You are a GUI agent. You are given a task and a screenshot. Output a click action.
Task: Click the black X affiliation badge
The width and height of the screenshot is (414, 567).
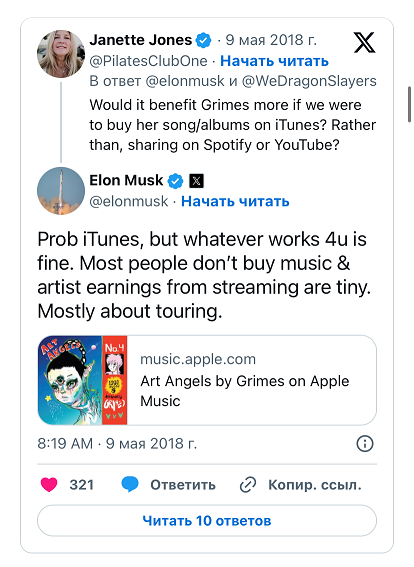pyautogui.click(x=196, y=181)
